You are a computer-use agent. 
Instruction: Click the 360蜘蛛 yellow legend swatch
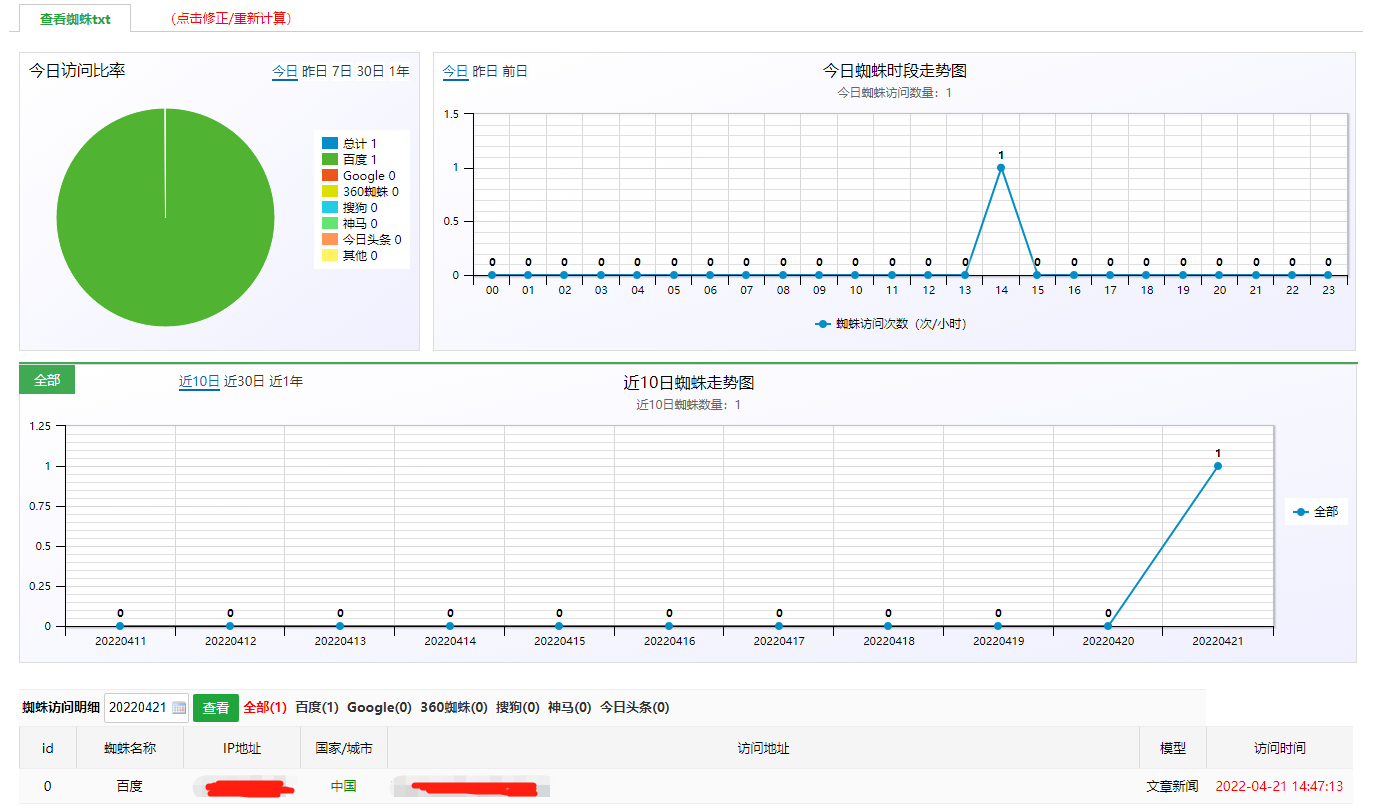pyautogui.click(x=330, y=192)
